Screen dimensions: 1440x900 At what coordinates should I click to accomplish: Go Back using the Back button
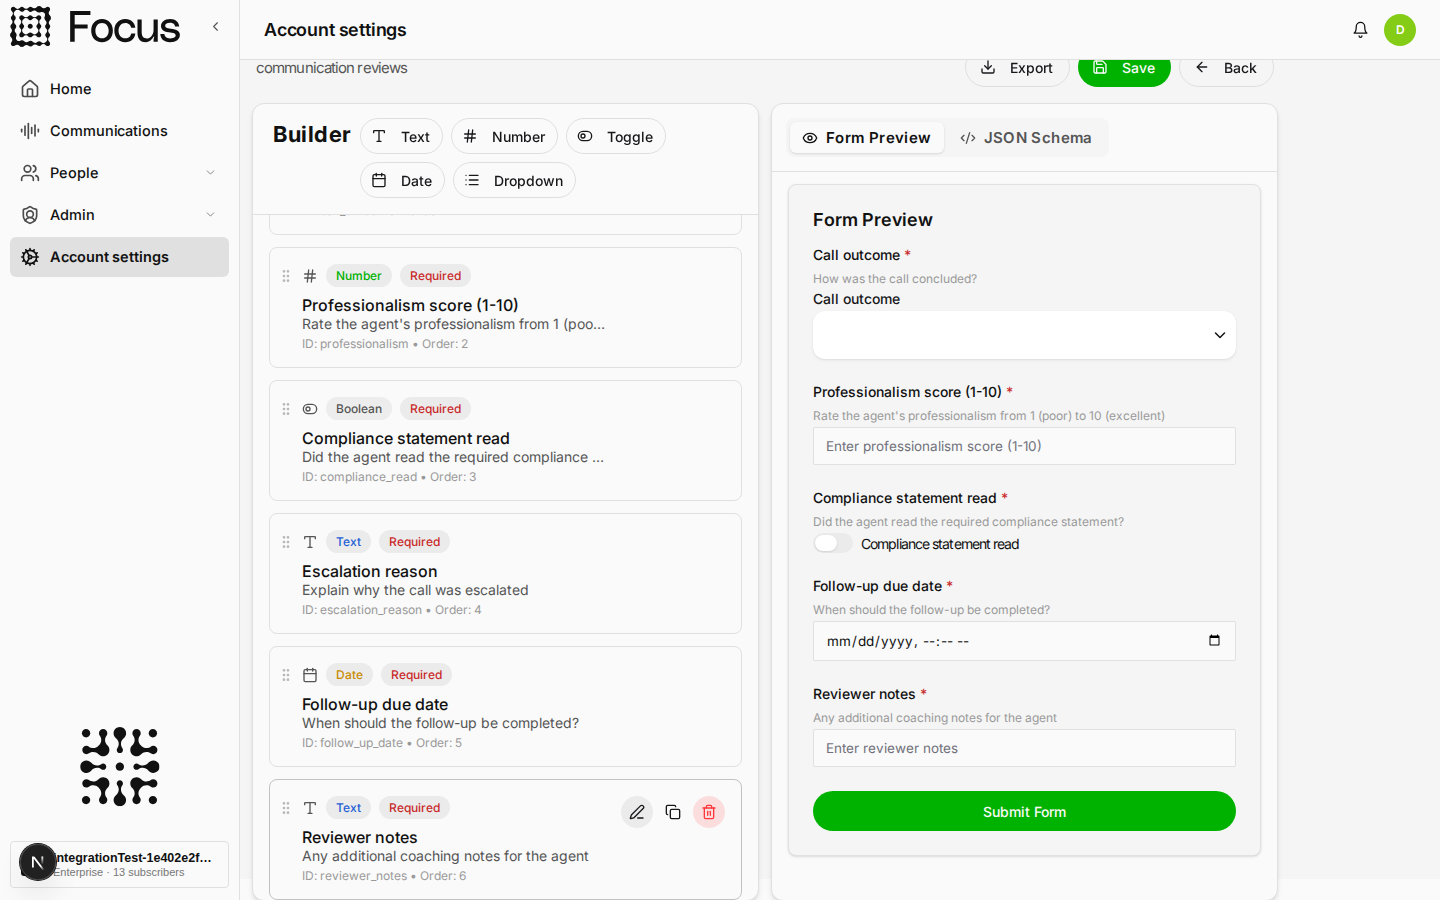tap(1226, 68)
